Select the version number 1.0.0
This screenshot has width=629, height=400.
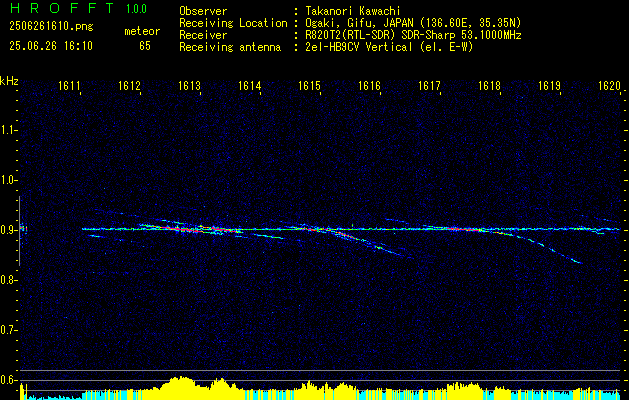(x=136, y=9)
